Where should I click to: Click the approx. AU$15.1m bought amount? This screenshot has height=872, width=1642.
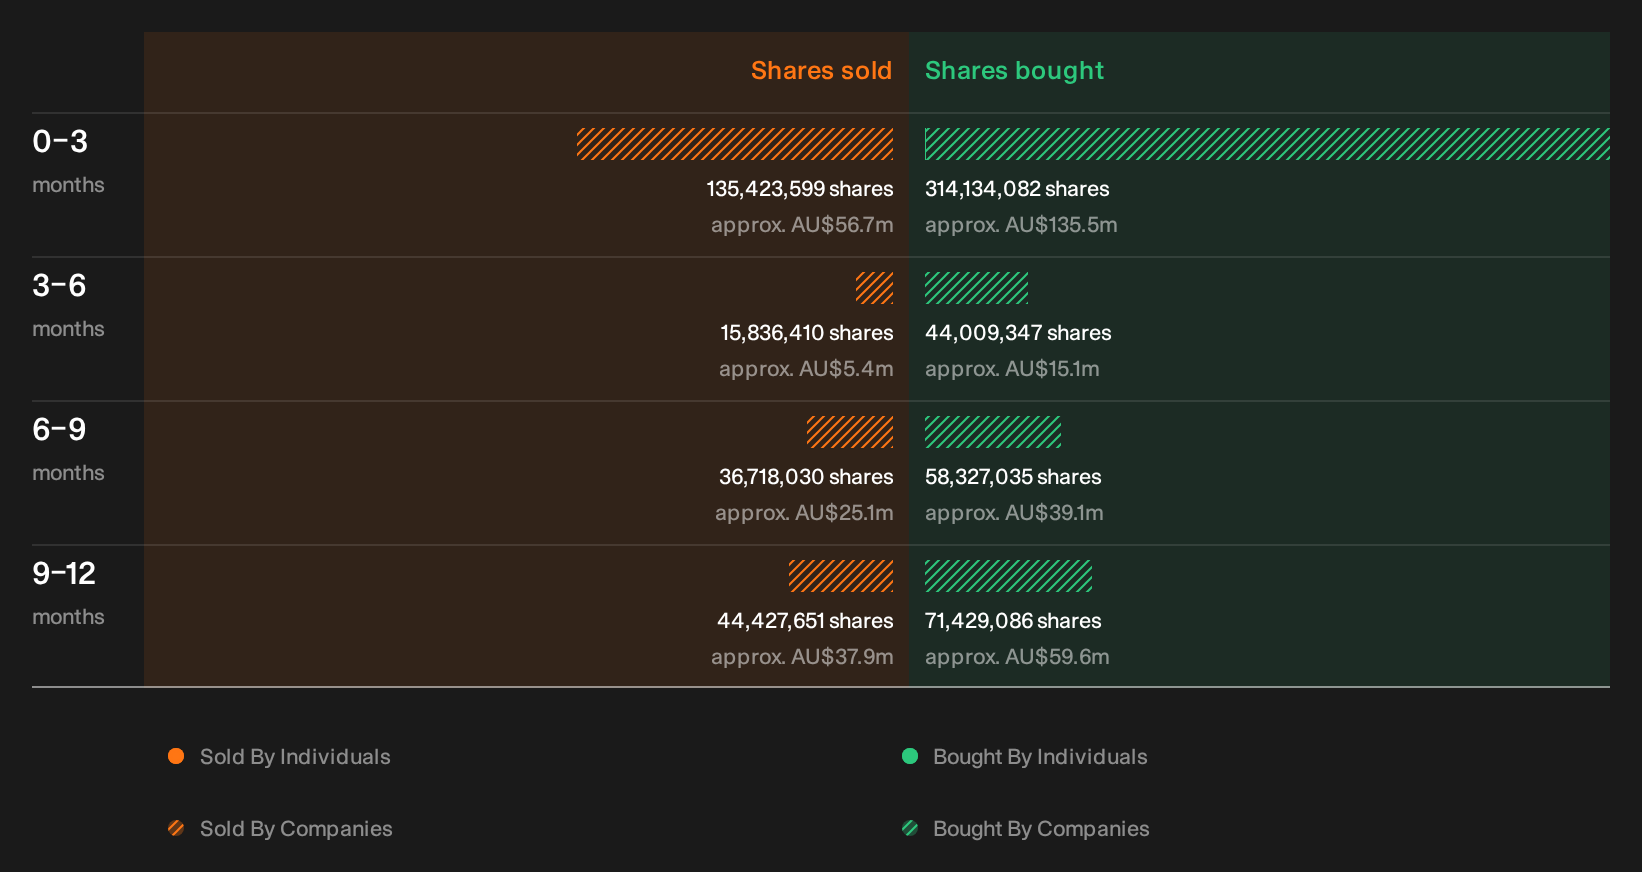pos(1012,369)
